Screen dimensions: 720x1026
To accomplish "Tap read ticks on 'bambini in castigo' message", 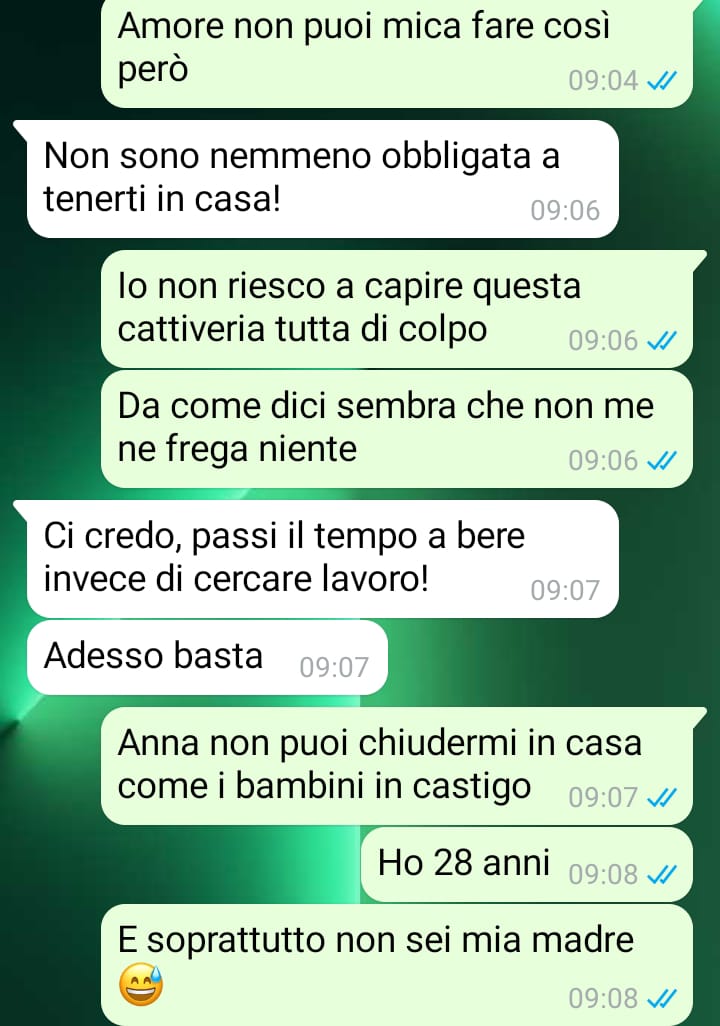I will pyautogui.click(x=661, y=798).
